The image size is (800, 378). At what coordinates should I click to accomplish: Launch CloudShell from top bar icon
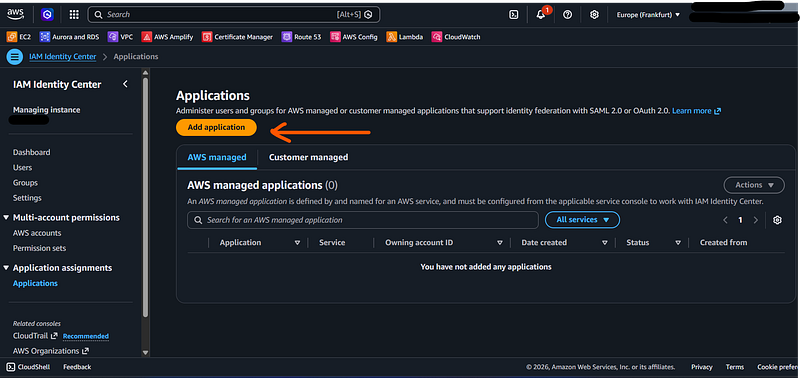[x=514, y=15]
